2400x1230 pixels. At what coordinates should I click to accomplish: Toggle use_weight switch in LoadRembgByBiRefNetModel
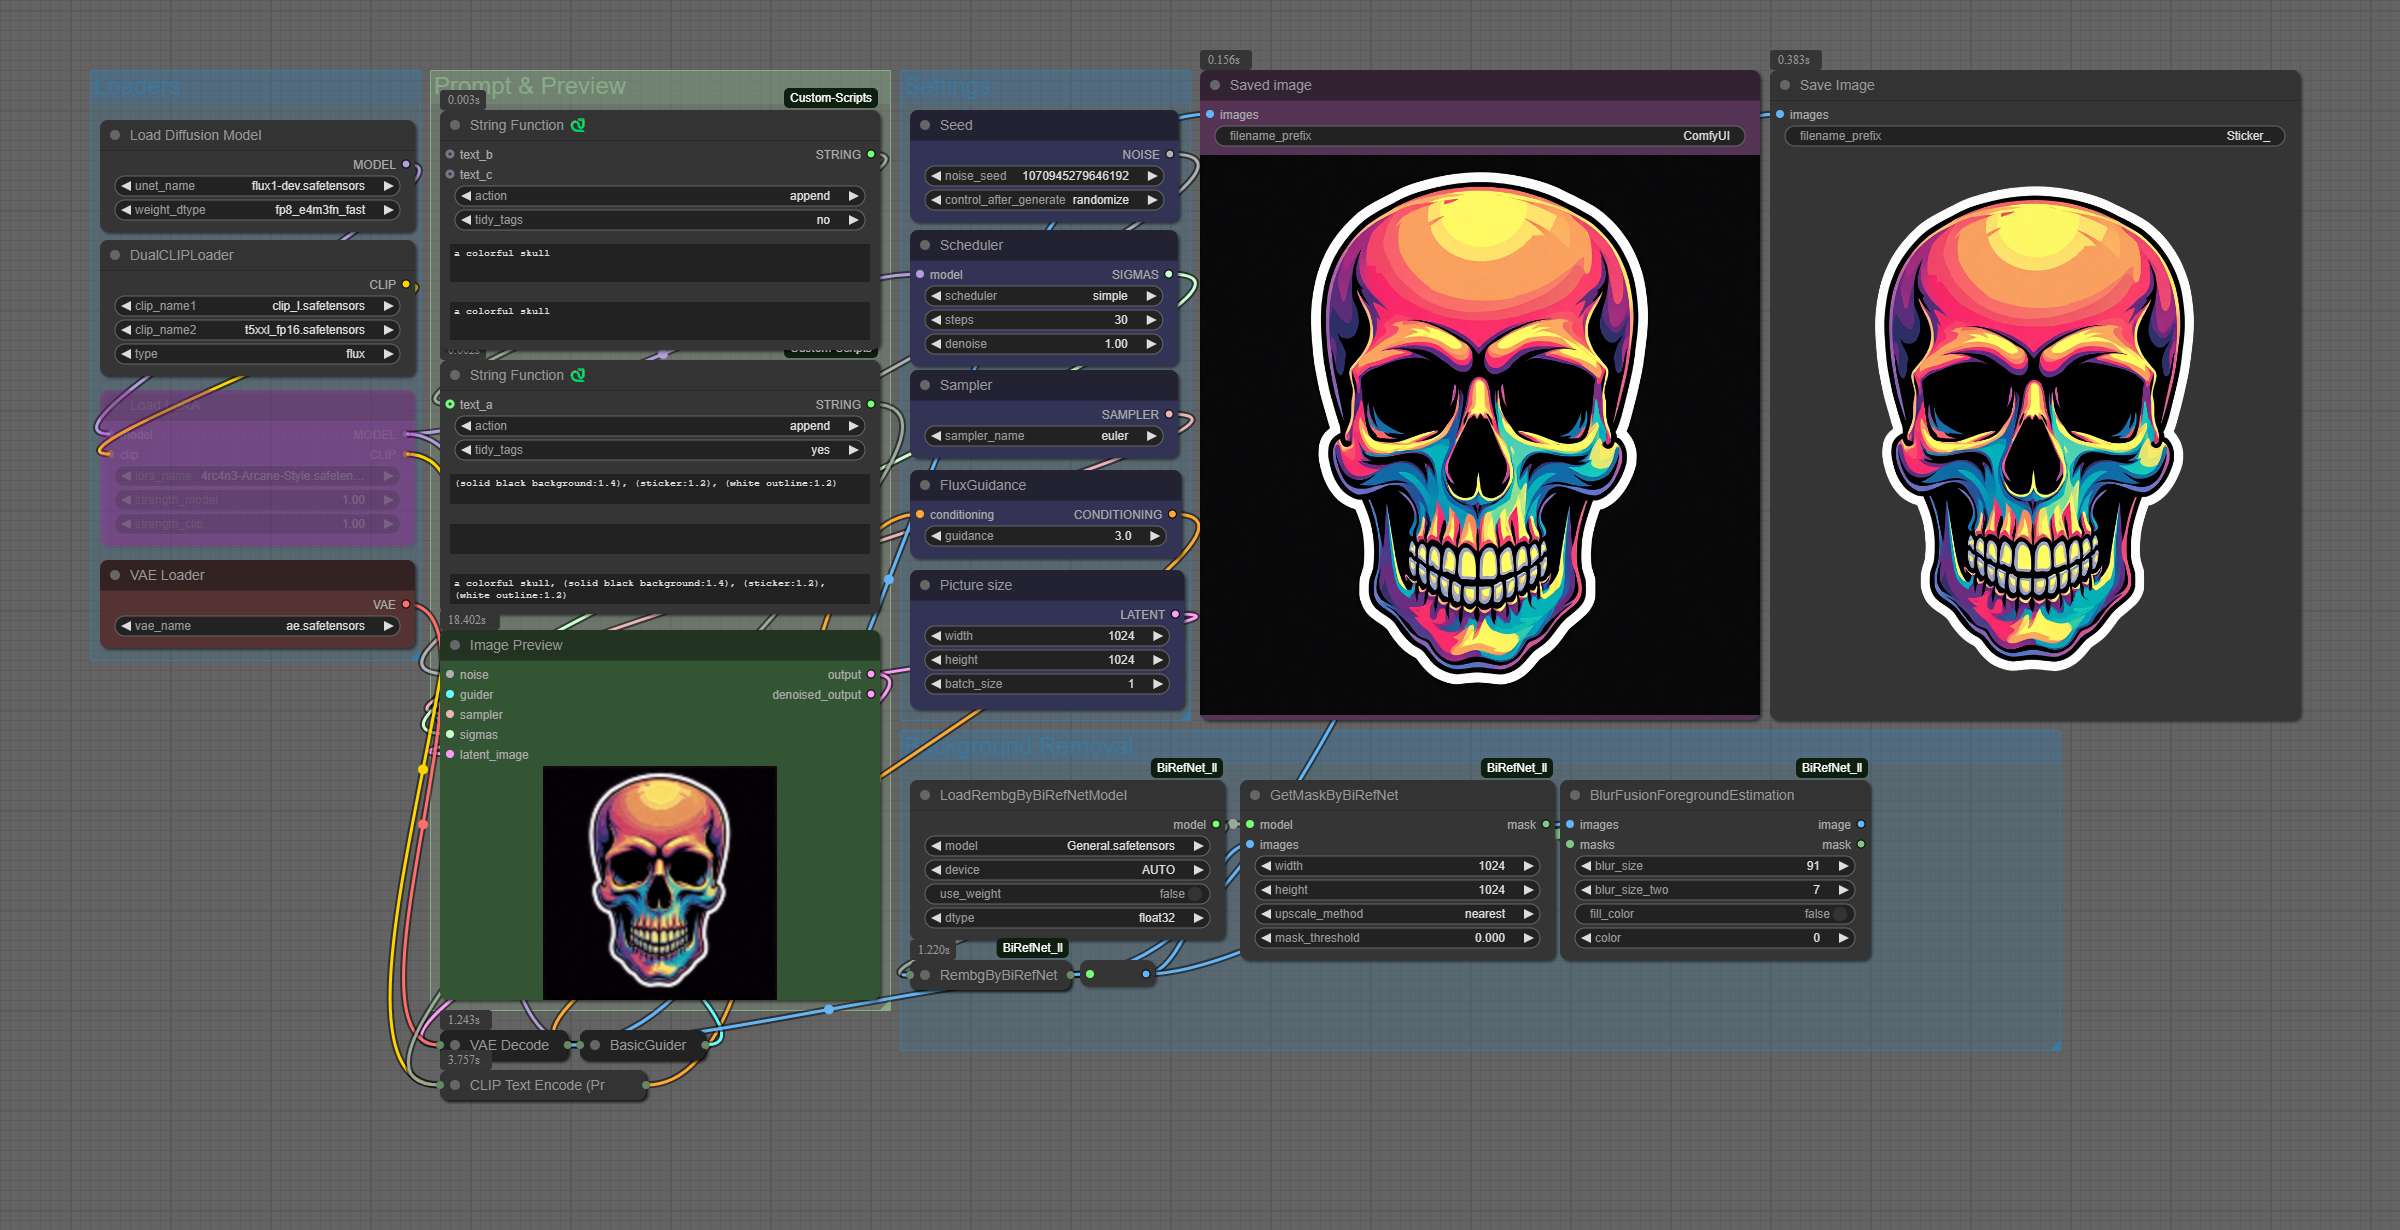[x=1193, y=894]
